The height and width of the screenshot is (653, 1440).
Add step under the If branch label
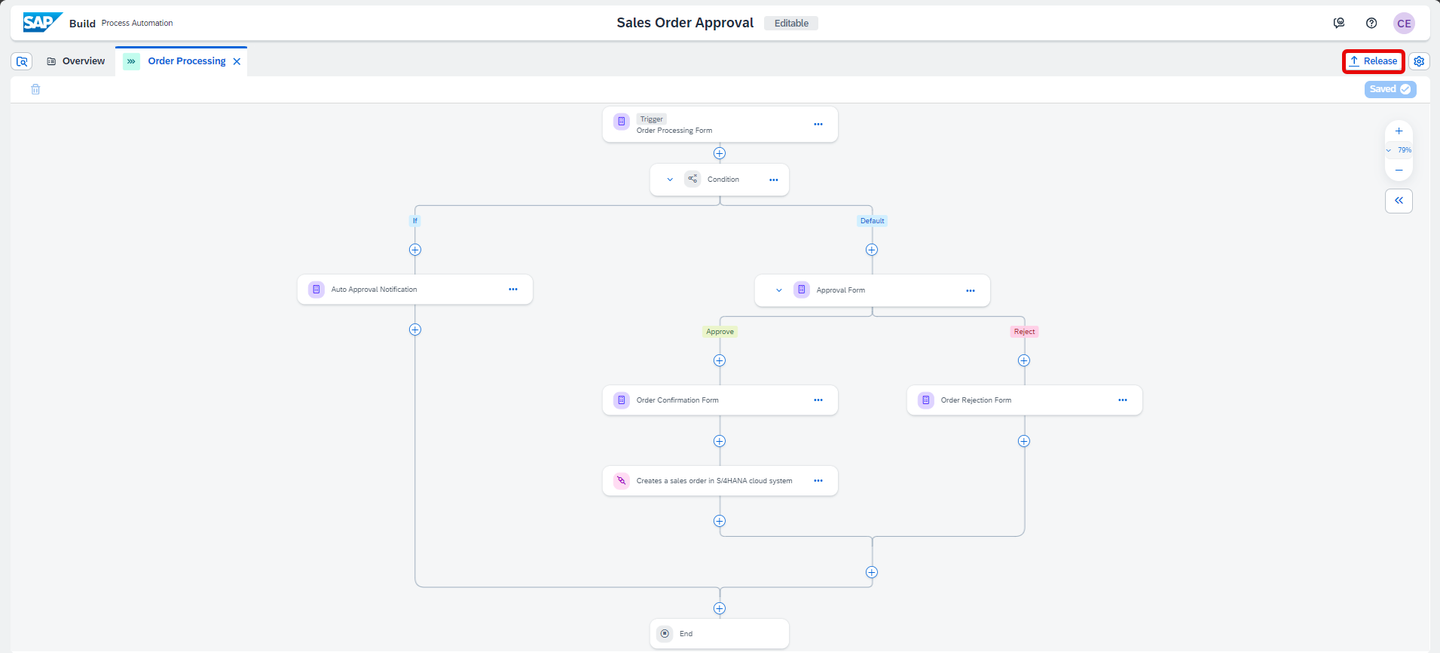pyautogui.click(x=415, y=250)
